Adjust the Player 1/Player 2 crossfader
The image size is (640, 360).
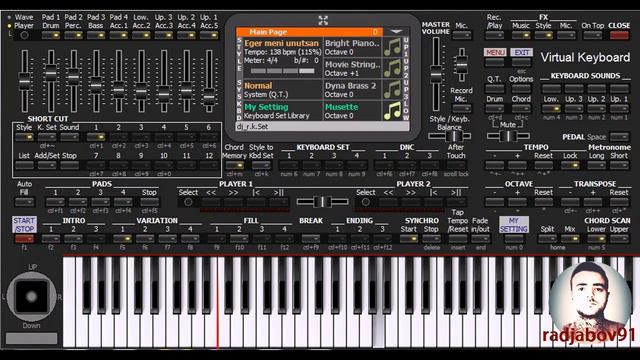(x=322, y=202)
